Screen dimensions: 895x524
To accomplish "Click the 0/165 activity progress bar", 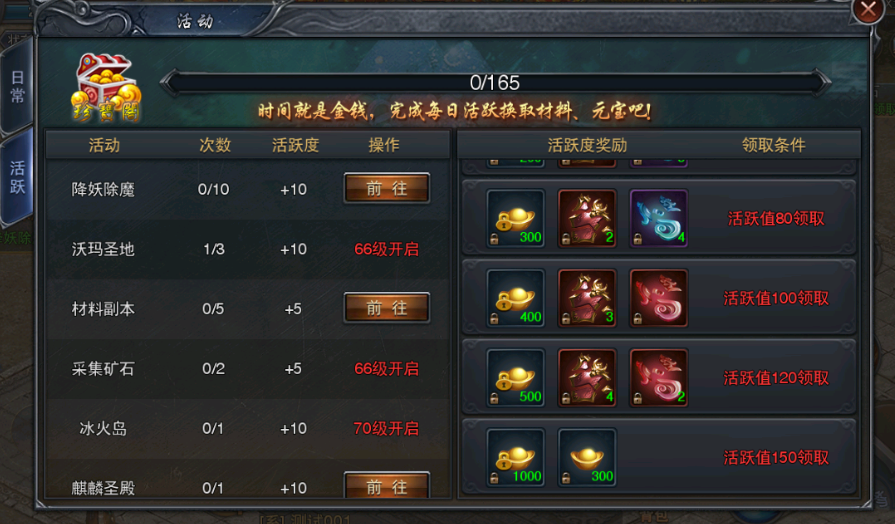I will pyautogui.click(x=495, y=83).
